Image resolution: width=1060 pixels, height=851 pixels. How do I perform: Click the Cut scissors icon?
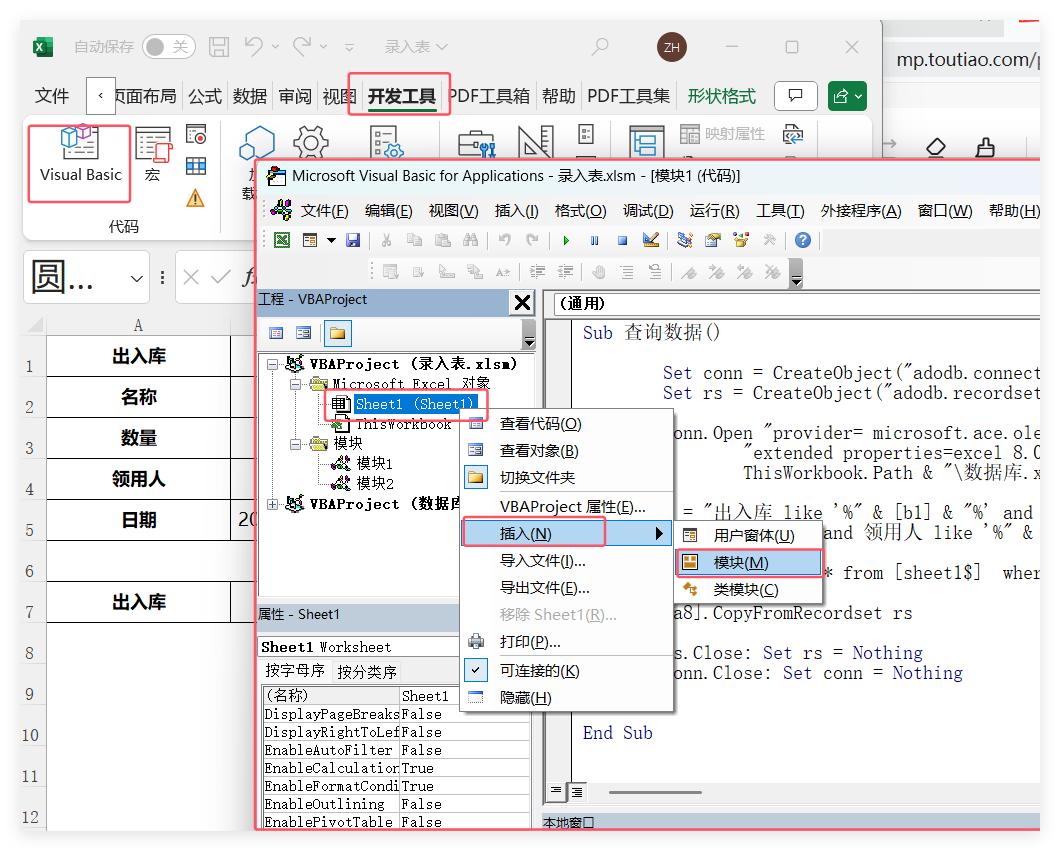tap(387, 240)
